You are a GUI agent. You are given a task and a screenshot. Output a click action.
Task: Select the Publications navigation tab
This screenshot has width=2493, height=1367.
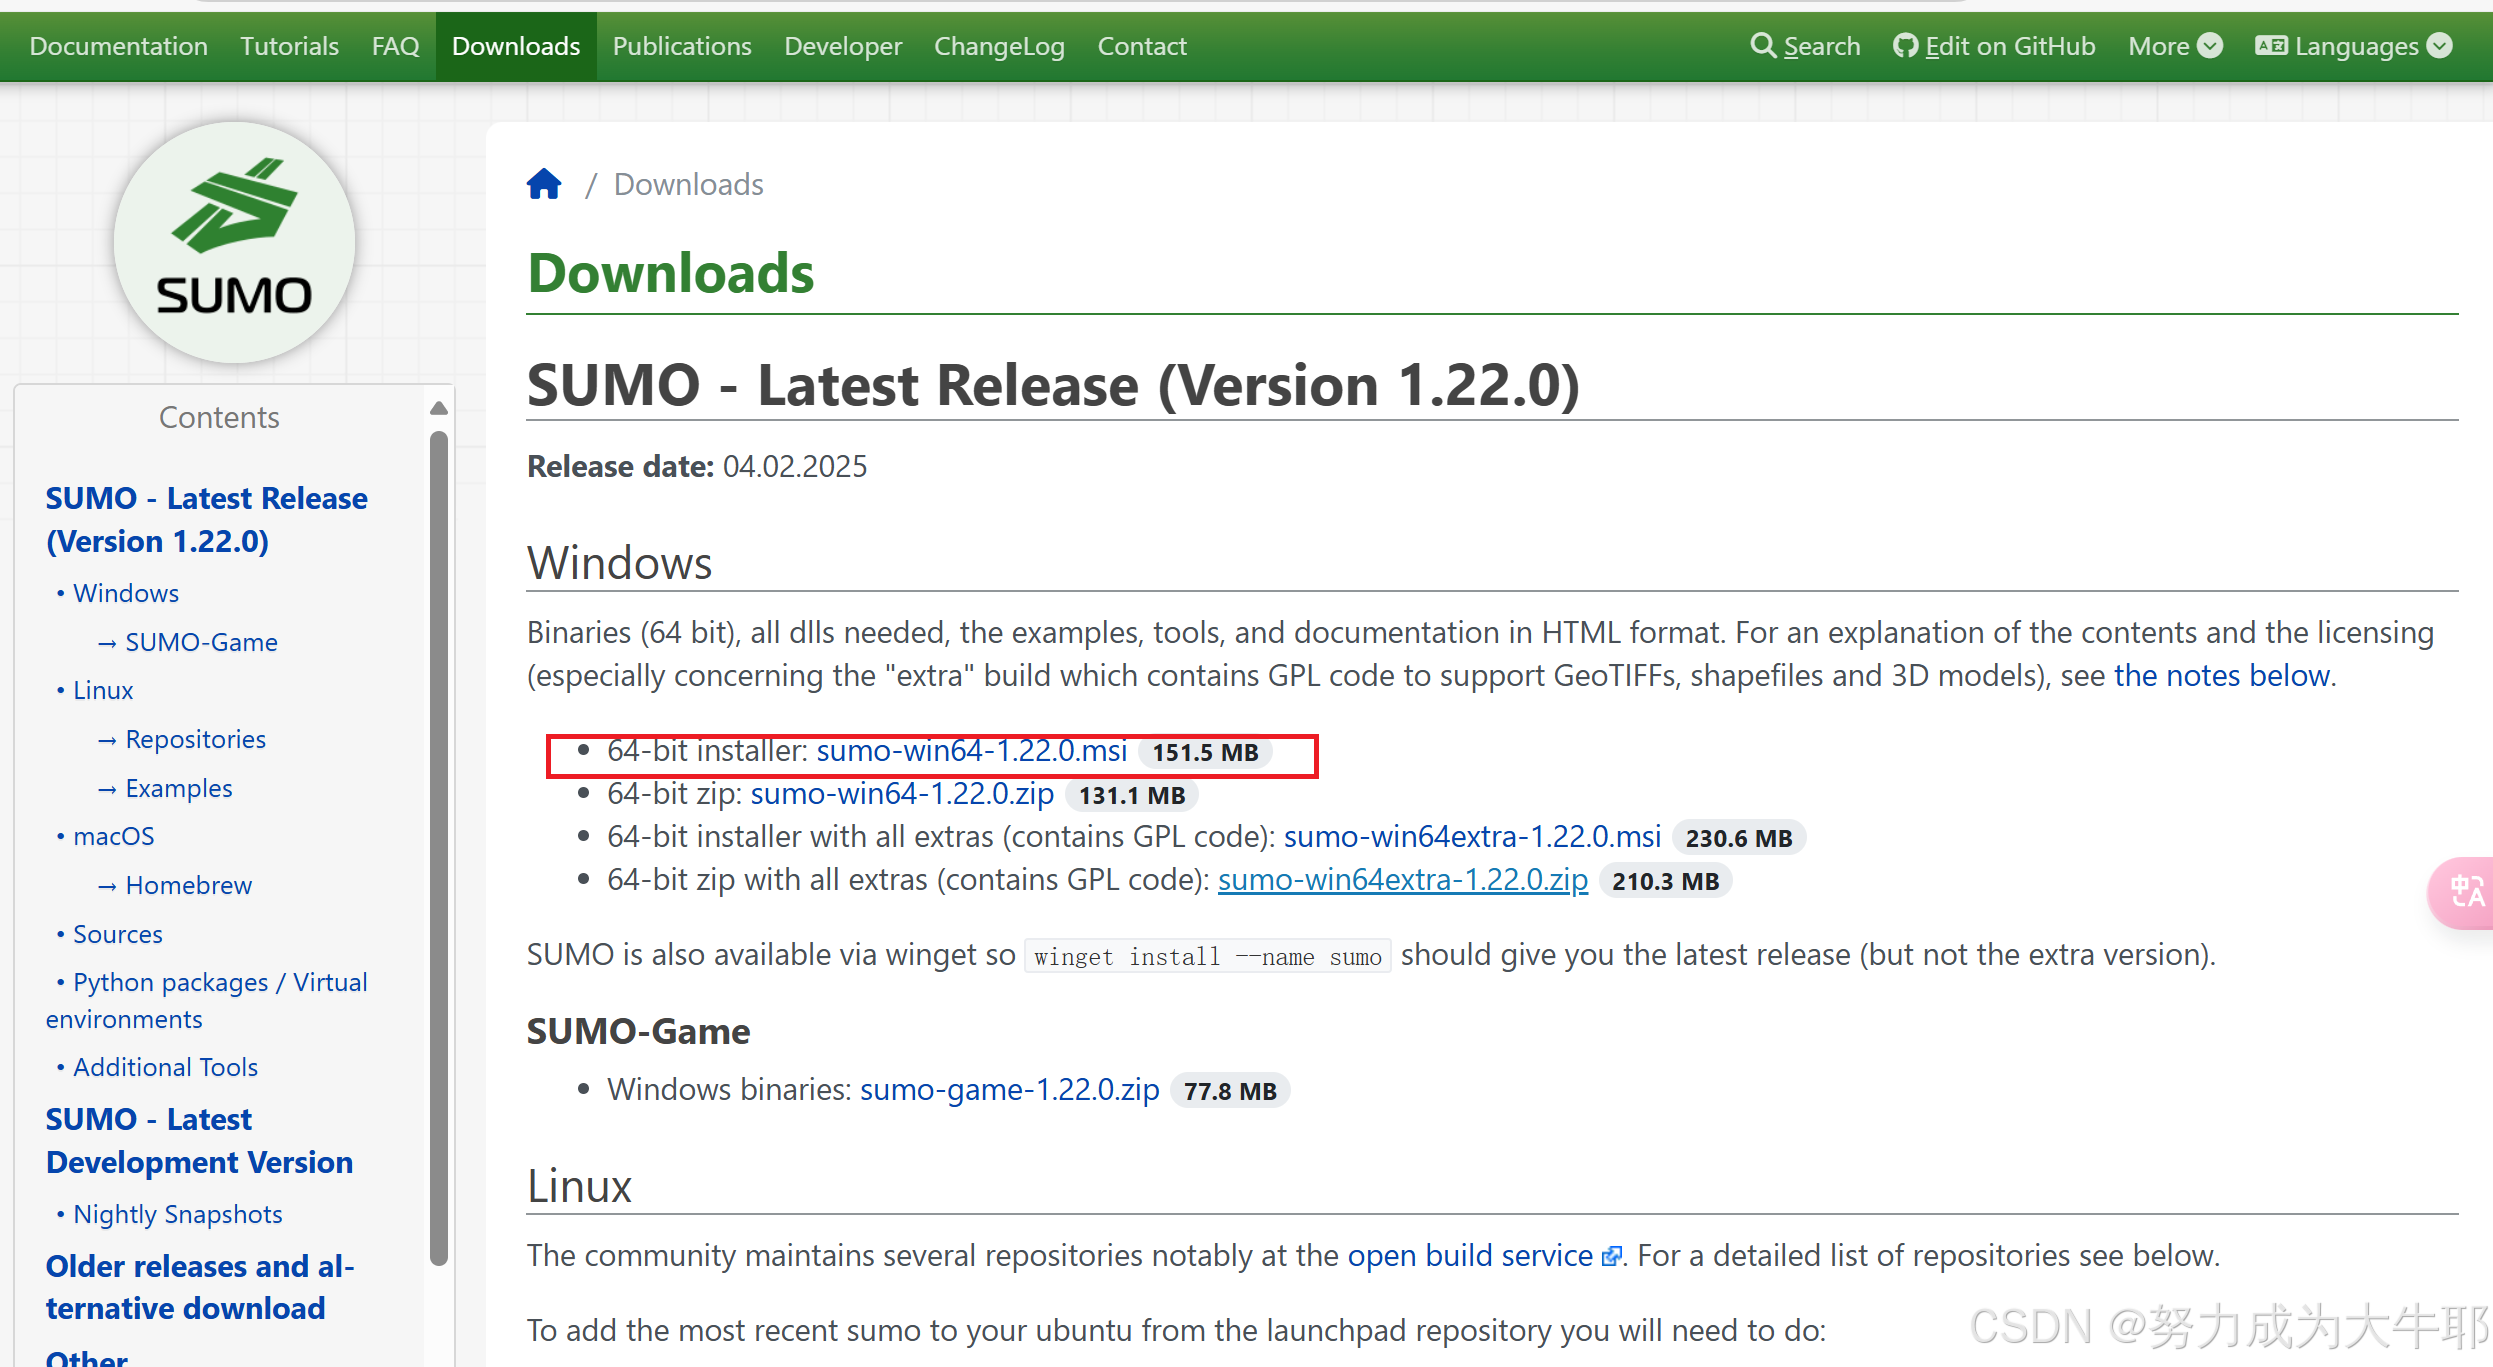tap(682, 45)
